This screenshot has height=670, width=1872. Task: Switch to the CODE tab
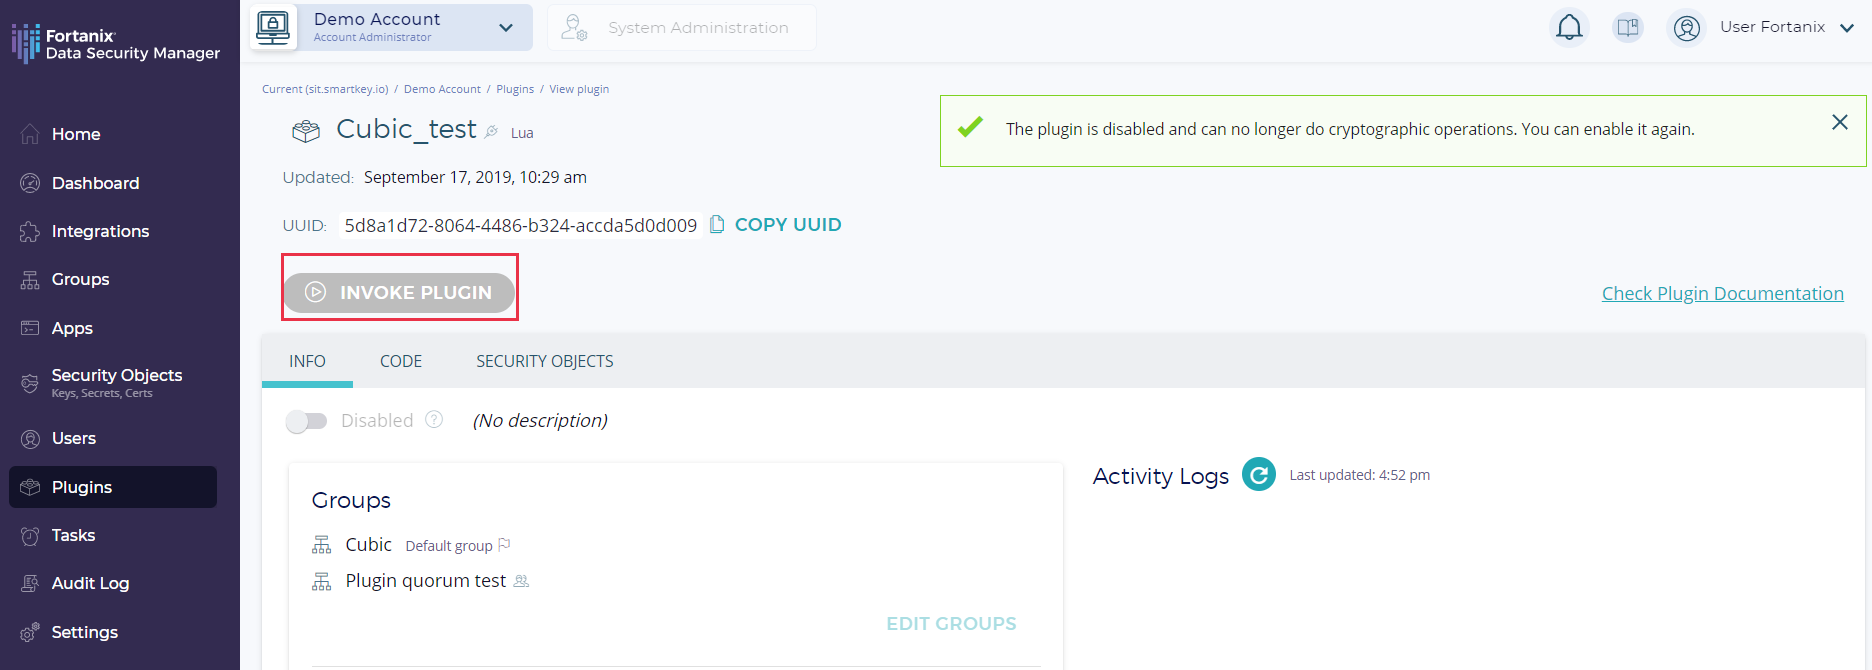pos(400,361)
